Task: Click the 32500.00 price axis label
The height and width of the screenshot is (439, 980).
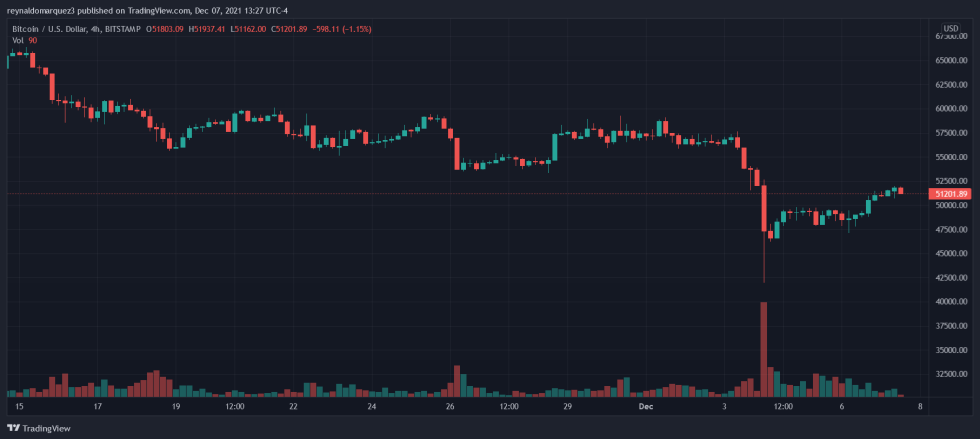Action: pyautogui.click(x=951, y=375)
